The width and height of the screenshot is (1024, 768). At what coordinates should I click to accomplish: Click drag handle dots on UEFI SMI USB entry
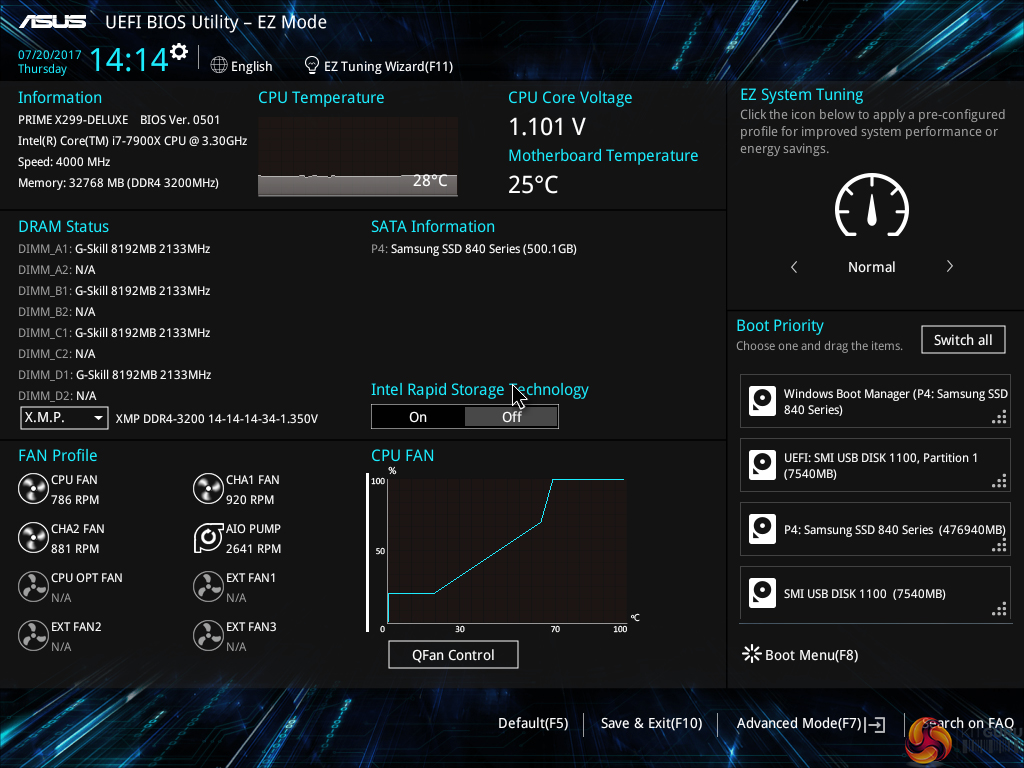click(999, 482)
